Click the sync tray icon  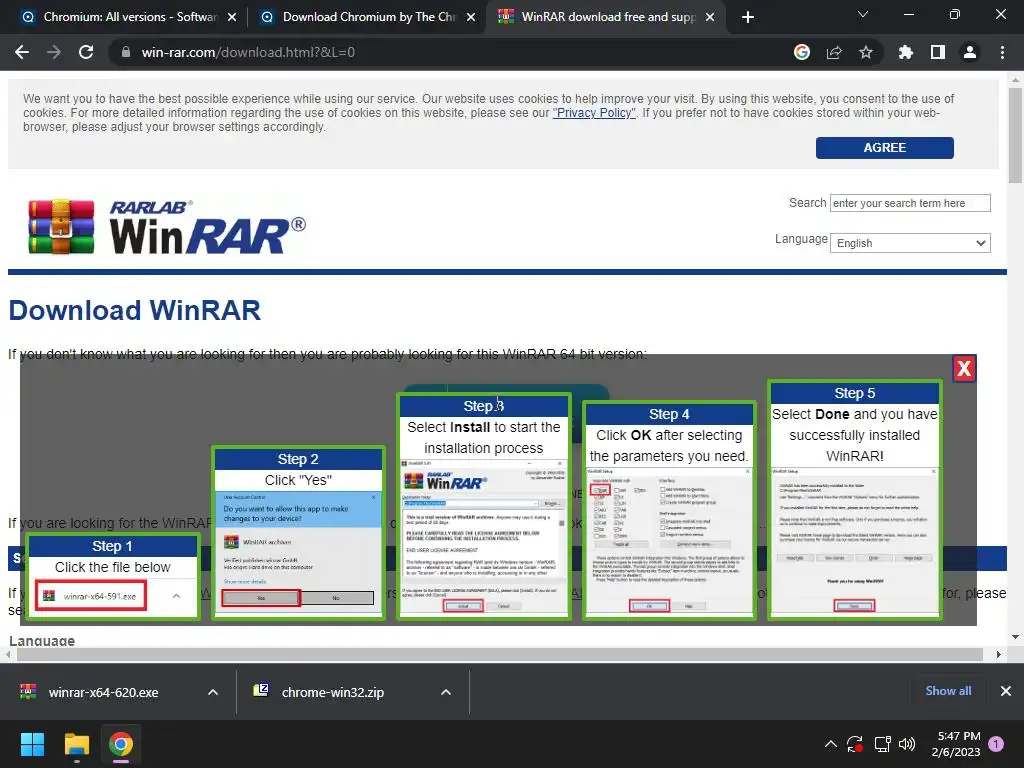click(x=855, y=744)
